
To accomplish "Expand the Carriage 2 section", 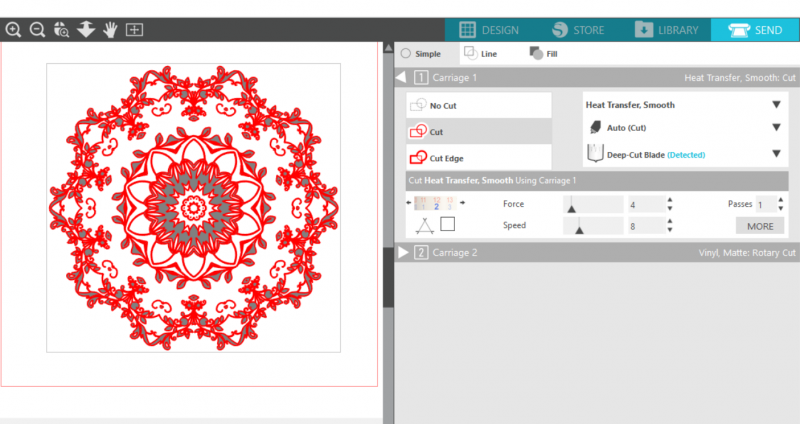I will 404,253.
